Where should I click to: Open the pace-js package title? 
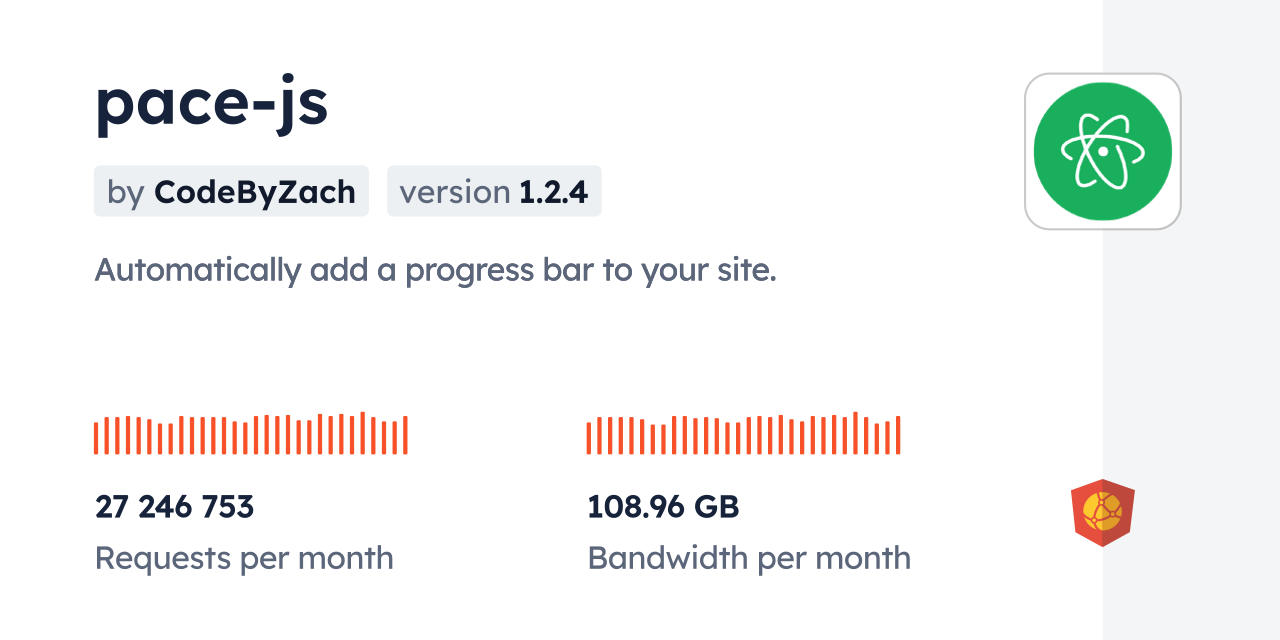[x=211, y=104]
